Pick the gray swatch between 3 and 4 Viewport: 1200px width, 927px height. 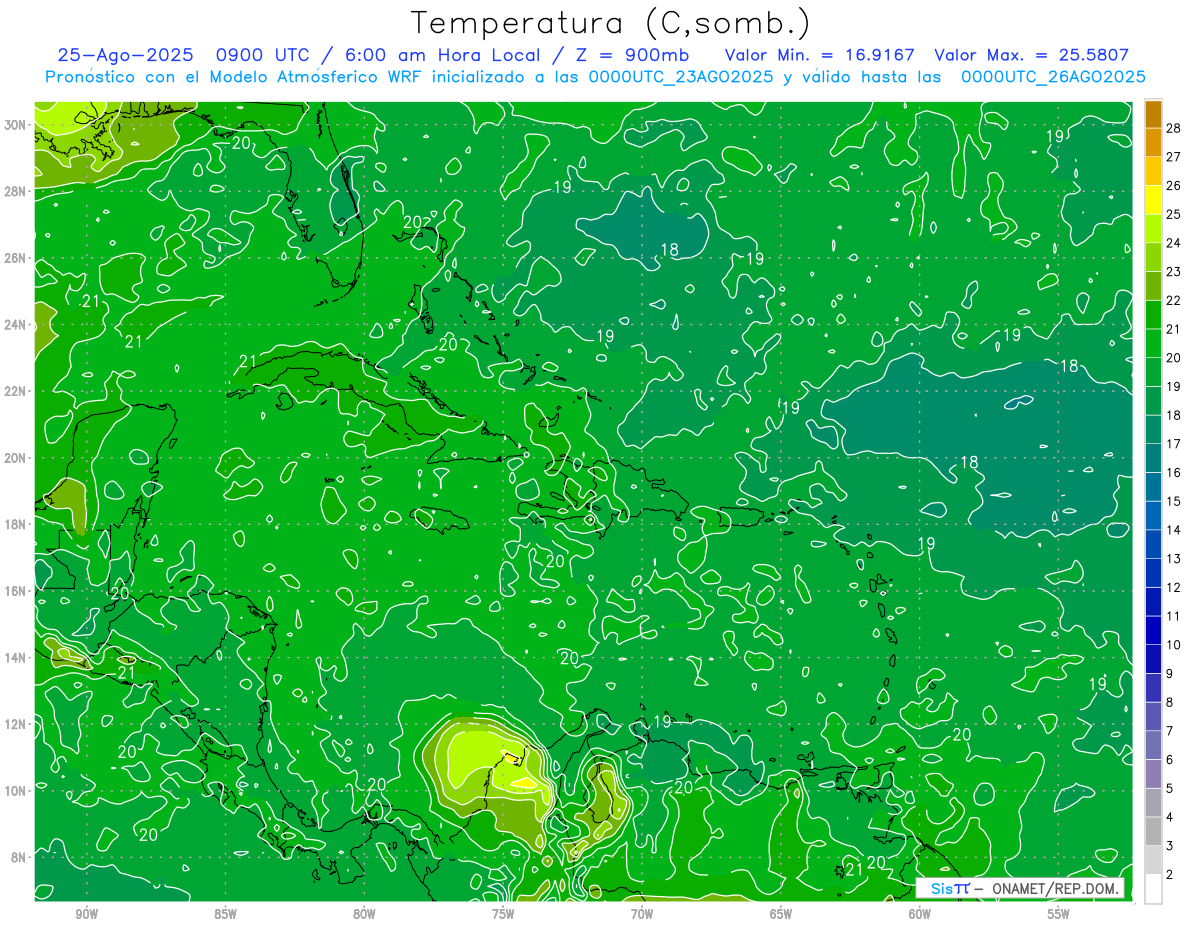(1153, 831)
